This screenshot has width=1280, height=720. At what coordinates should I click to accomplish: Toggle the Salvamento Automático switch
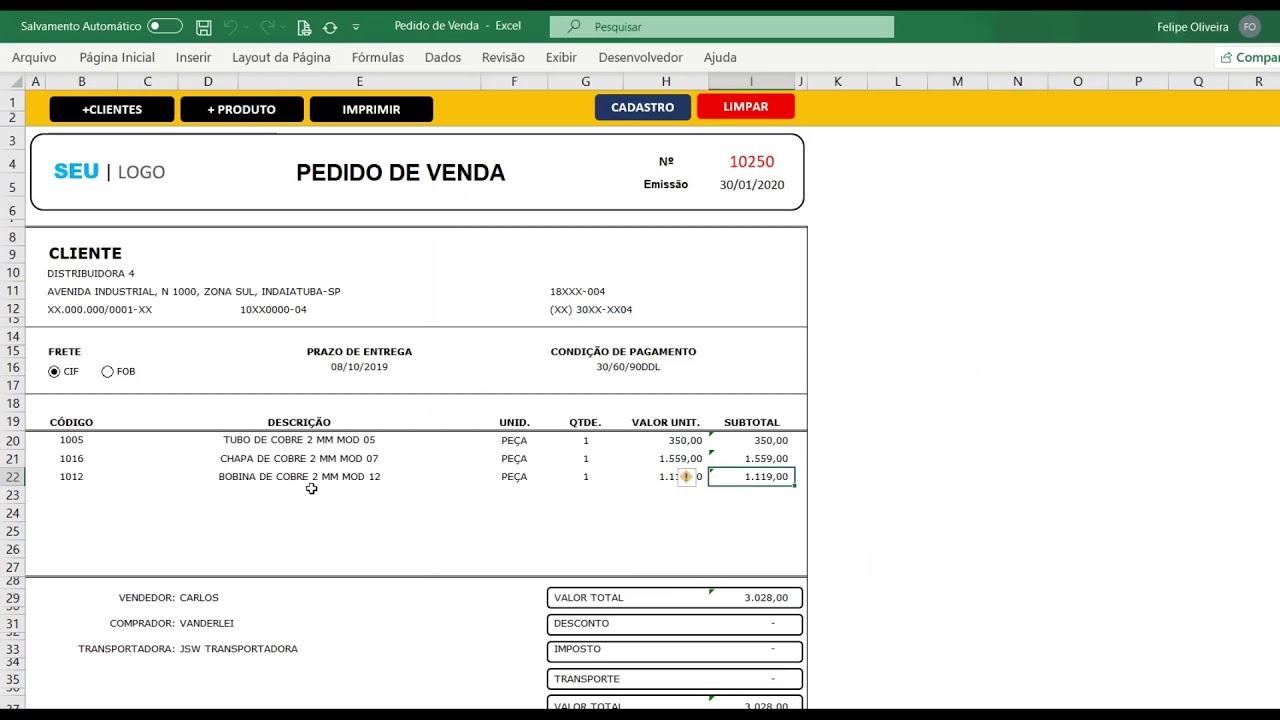165,26
